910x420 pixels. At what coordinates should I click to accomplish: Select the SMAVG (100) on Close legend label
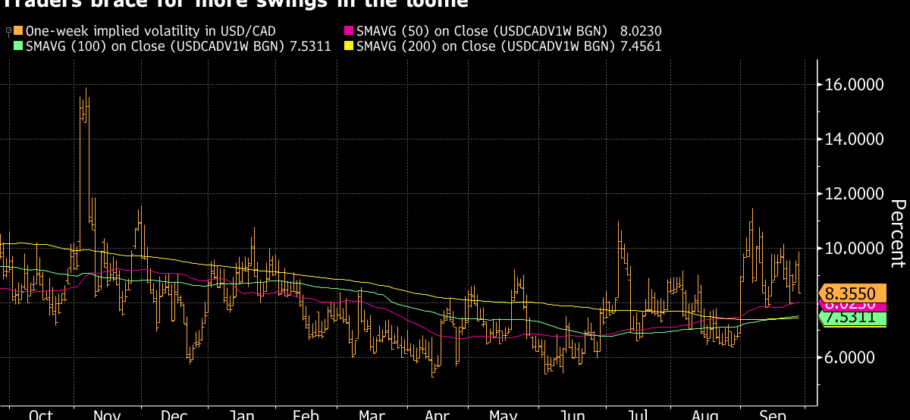(156, 46)
